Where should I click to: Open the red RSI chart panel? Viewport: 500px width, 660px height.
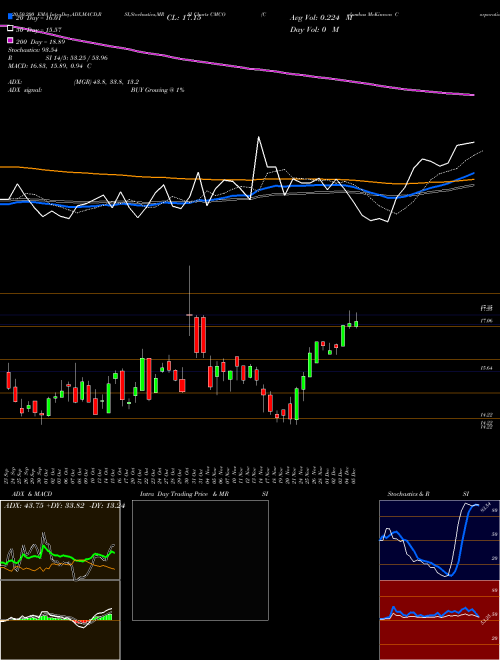(439, 620)
